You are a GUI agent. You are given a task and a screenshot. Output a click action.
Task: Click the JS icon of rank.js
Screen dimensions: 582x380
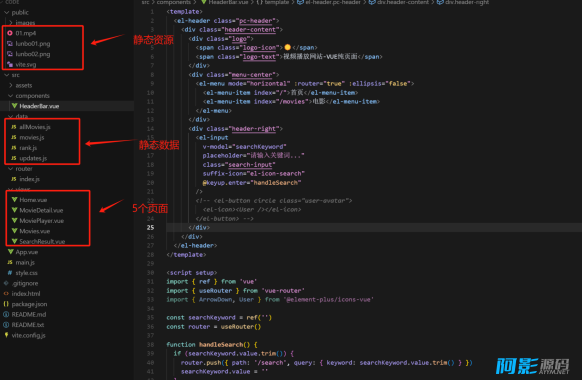(x=14, y=148)
